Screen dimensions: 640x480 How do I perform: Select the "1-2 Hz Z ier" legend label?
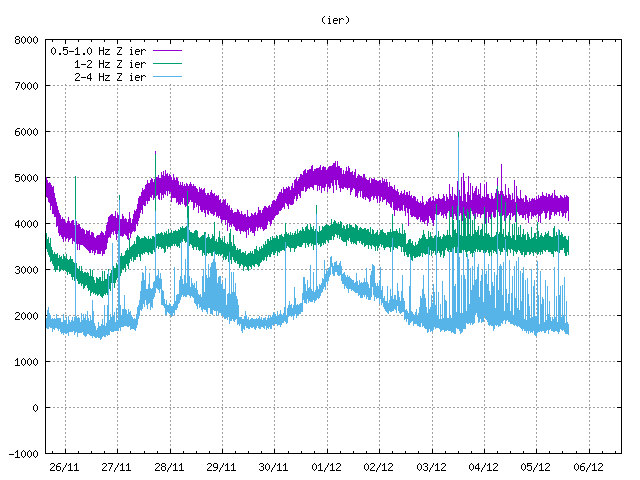[110, 63]
